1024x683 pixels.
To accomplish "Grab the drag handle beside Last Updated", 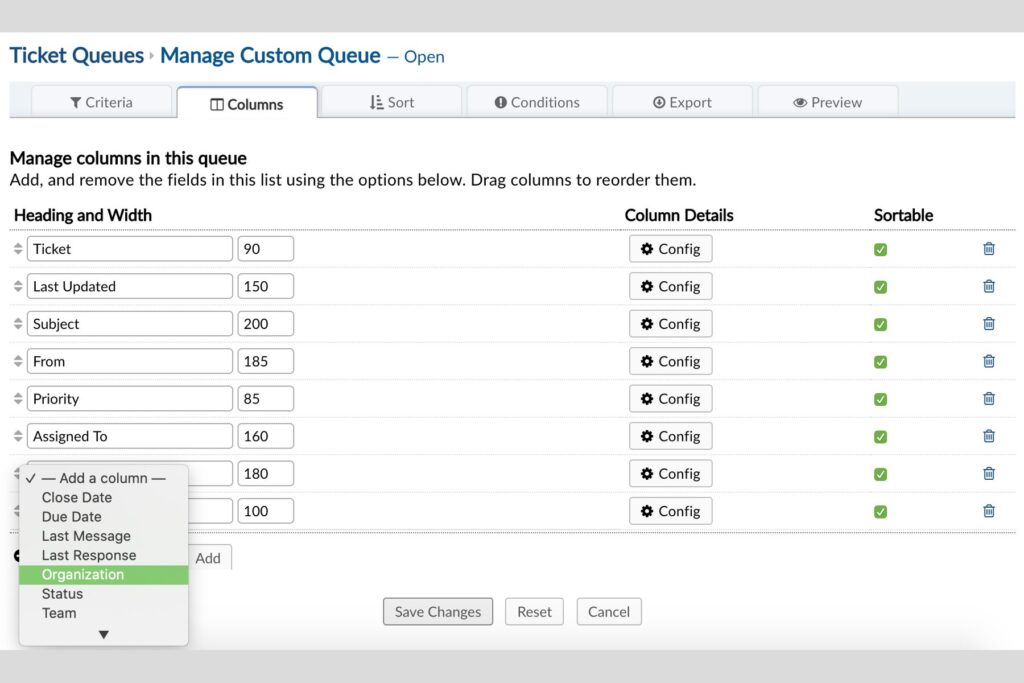I will [x=18, y=286].
